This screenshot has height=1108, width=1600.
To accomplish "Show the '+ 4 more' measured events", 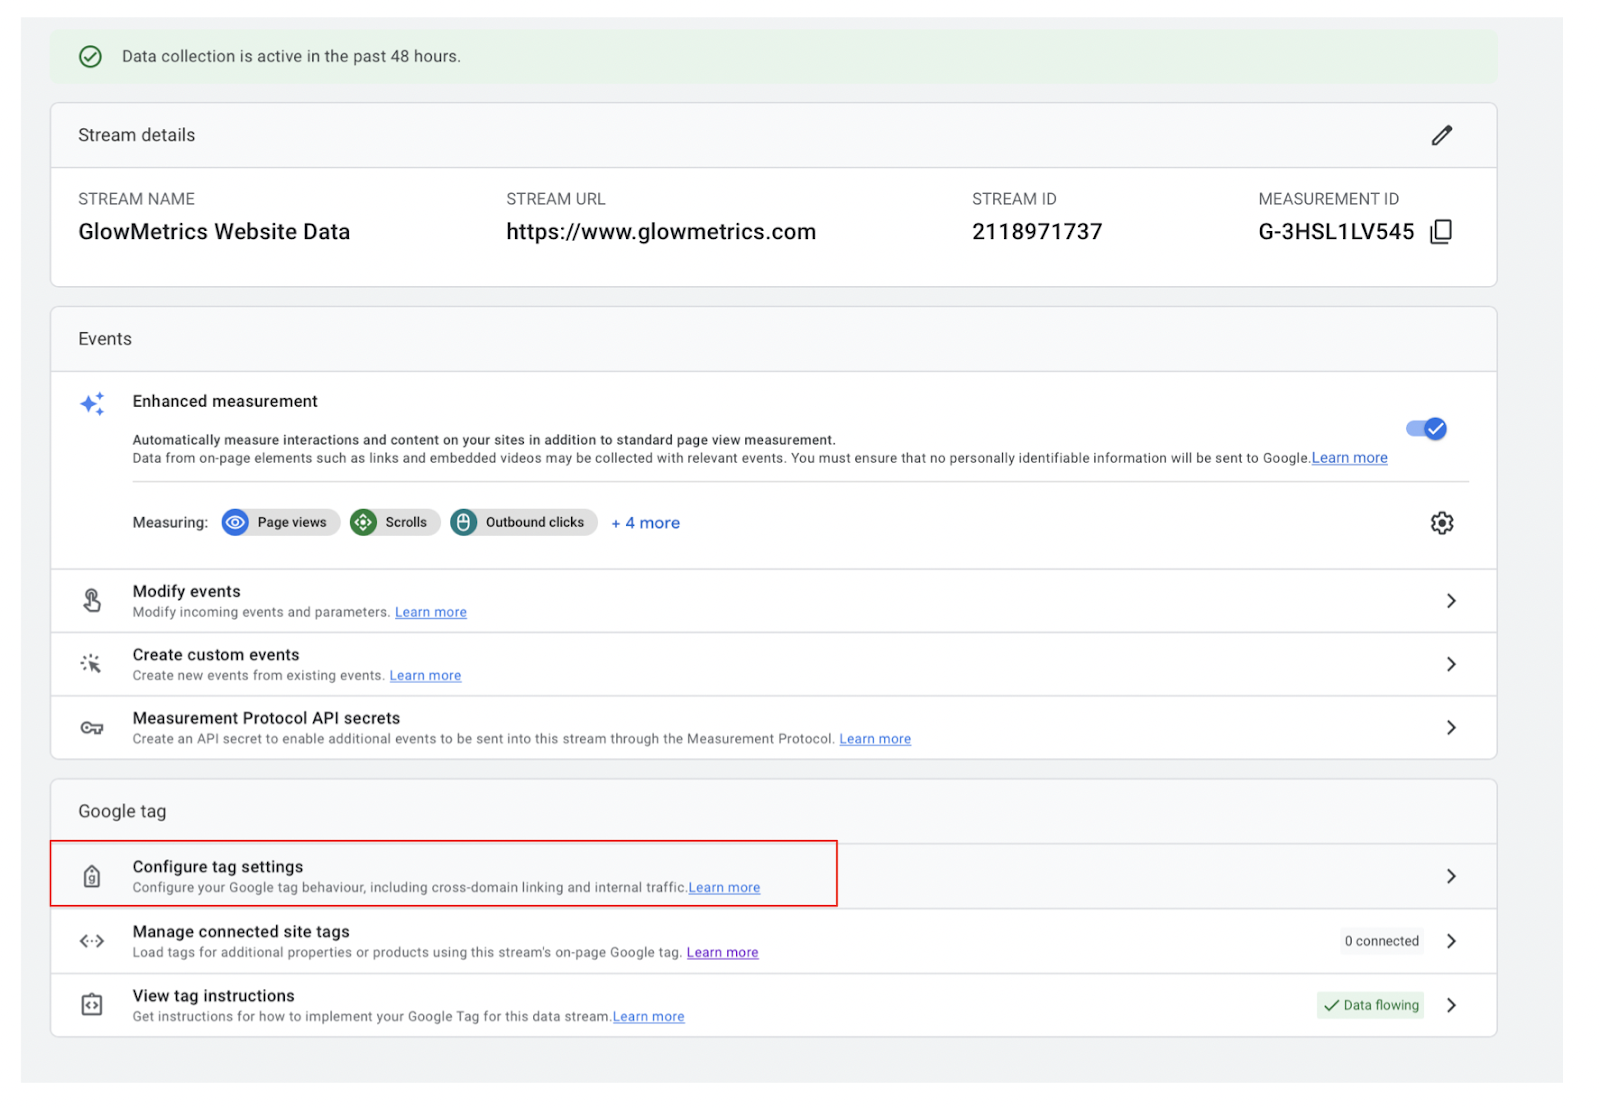I will click(x=646, y=523).
